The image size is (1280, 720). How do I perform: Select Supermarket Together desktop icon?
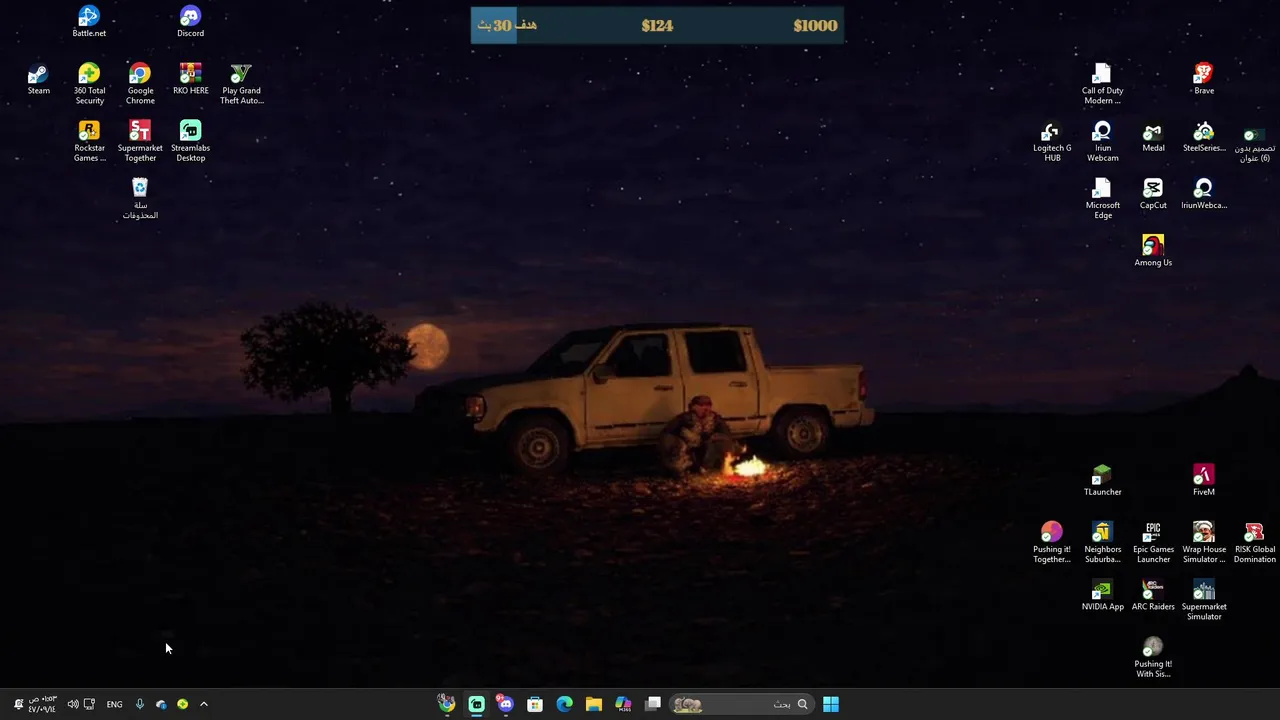pyautogui.click(x=140, y=141)
